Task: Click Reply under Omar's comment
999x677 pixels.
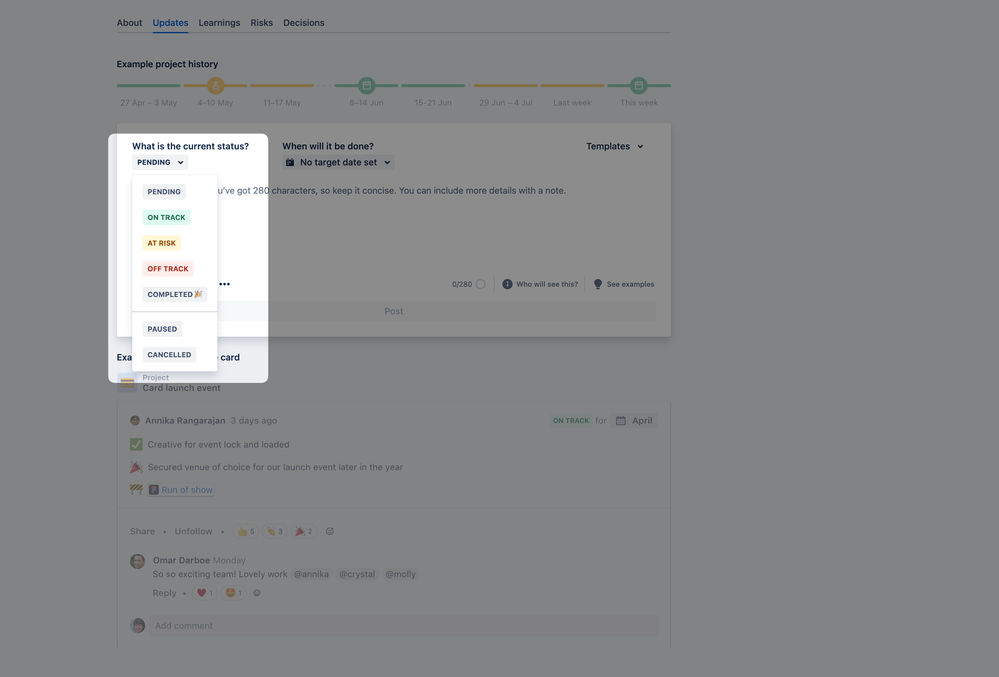Action: (x=164, y=593)
